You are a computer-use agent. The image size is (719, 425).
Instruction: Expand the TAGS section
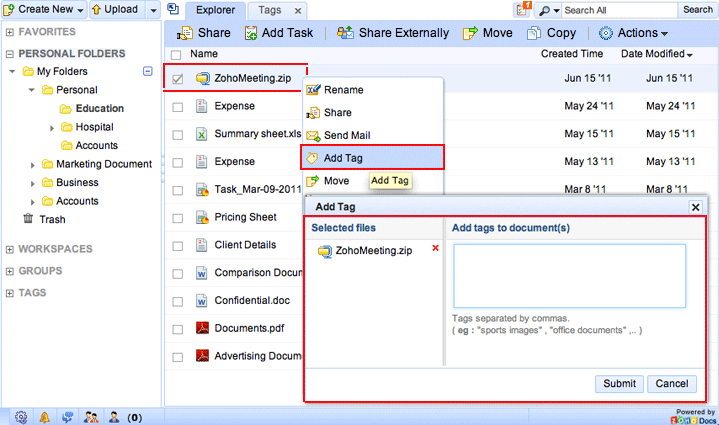point(9,293)
